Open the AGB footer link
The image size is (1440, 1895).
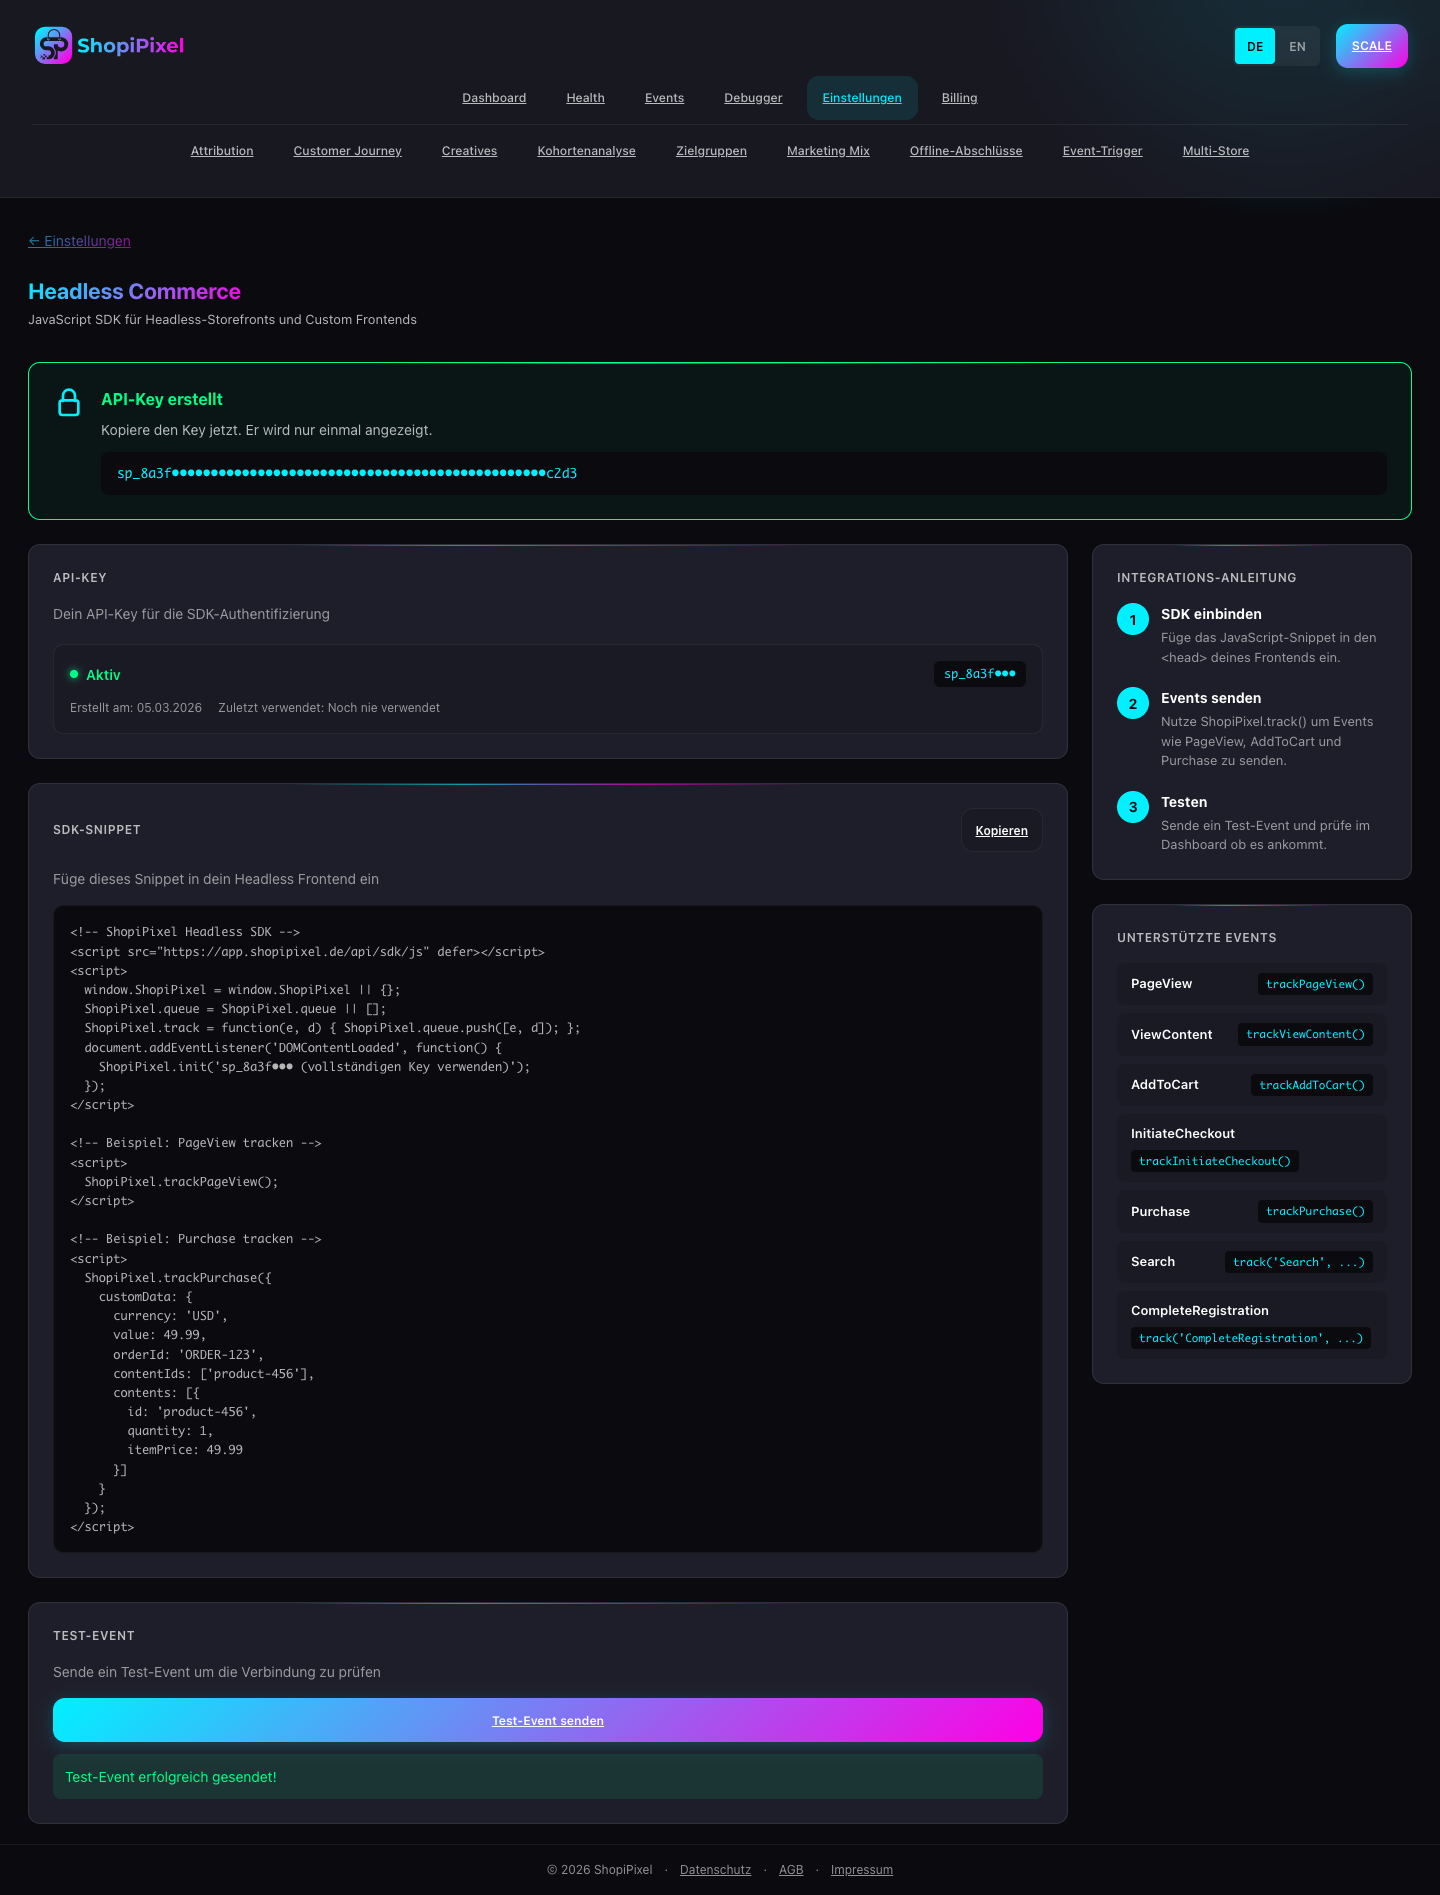pyautogui.click(x=791, y=1870)
